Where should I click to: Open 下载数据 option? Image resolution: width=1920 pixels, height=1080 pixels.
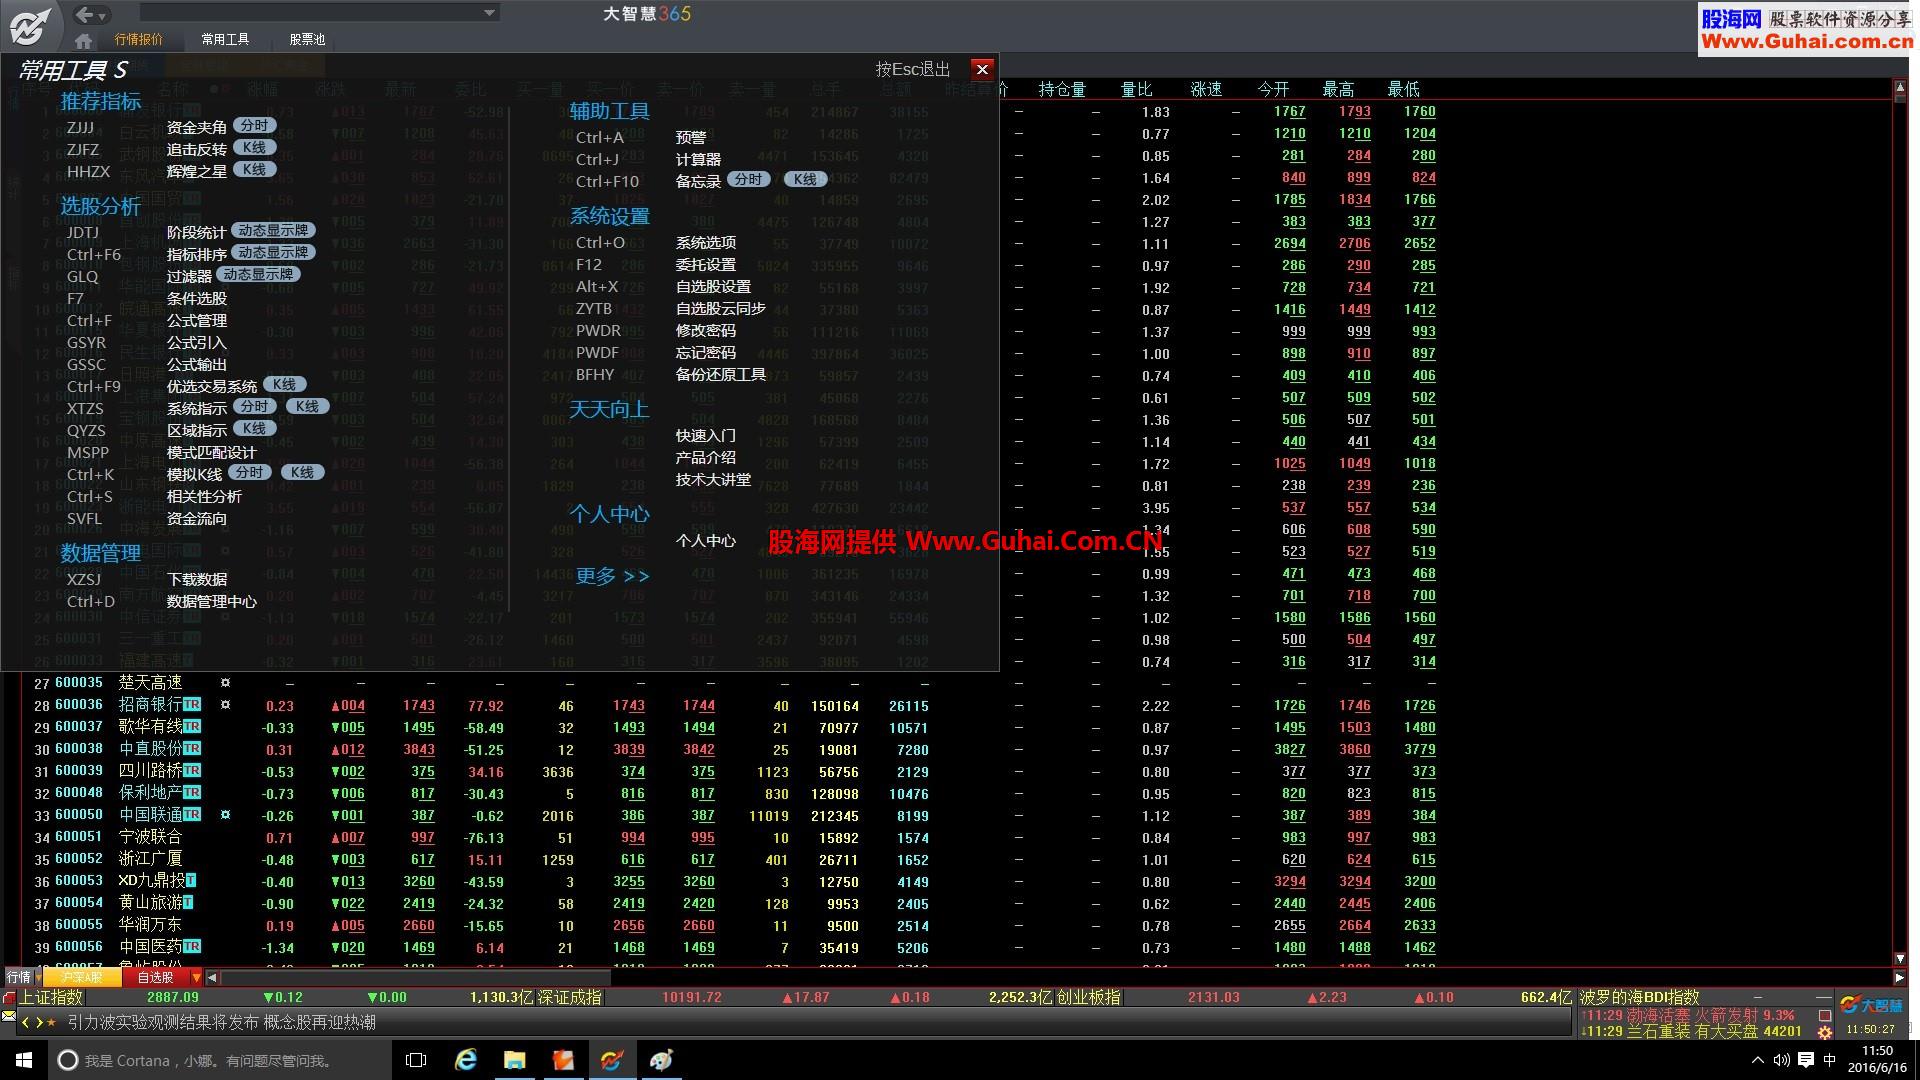tap(196, 580)
